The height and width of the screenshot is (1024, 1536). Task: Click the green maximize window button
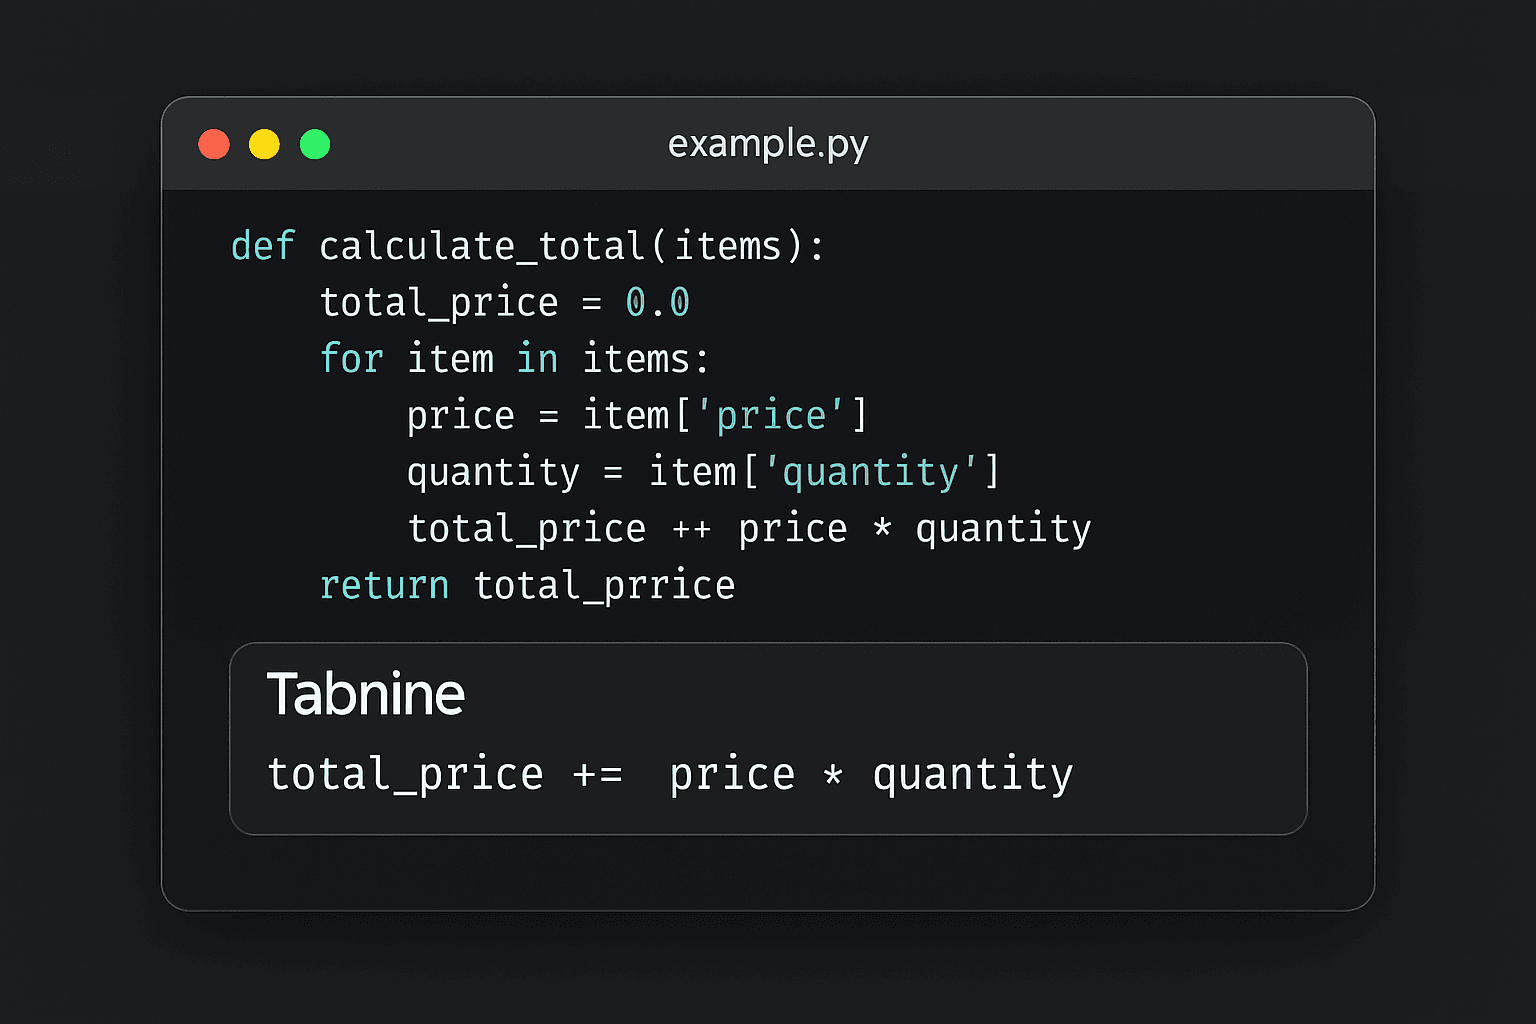coord(315,144)
